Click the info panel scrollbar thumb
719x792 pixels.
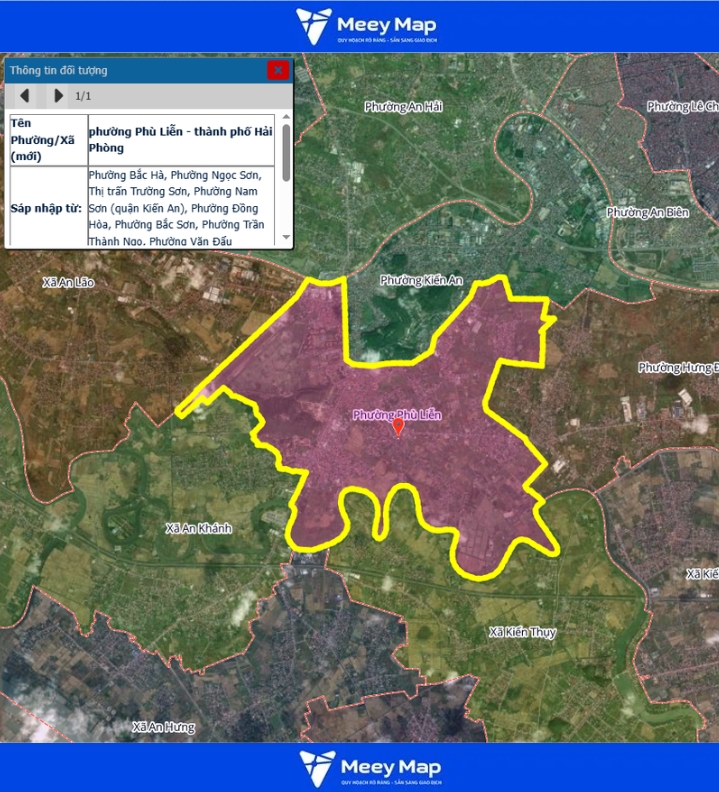pos(287,152)
